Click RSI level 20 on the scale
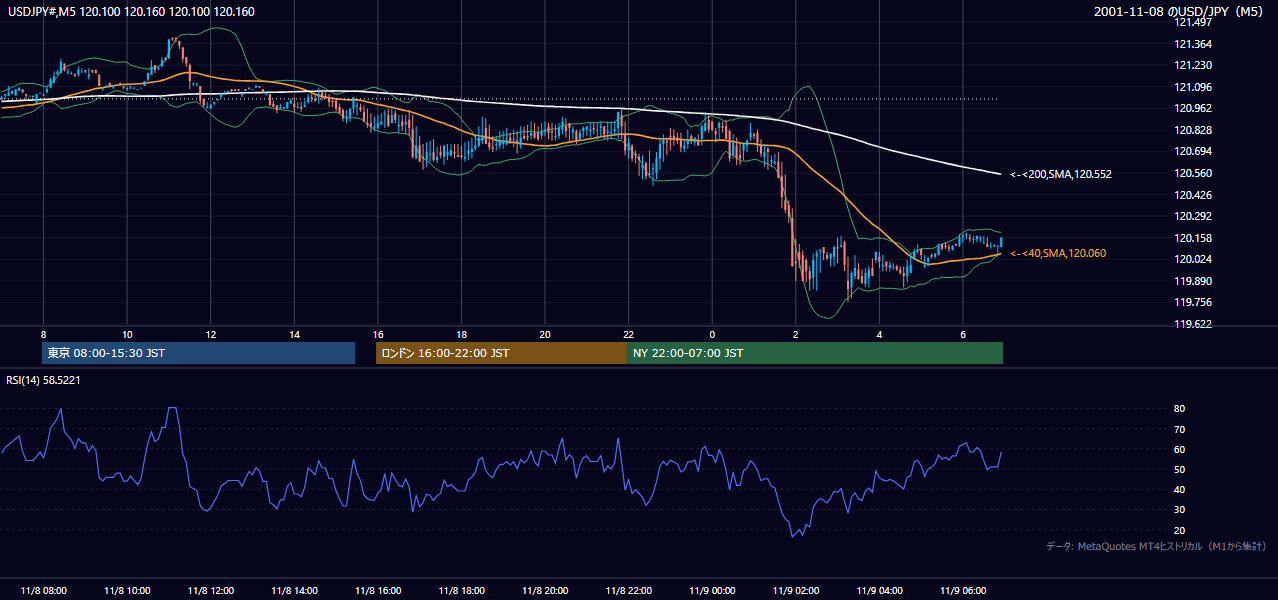Viewport: 1278px width, 600px height. 1179,530
